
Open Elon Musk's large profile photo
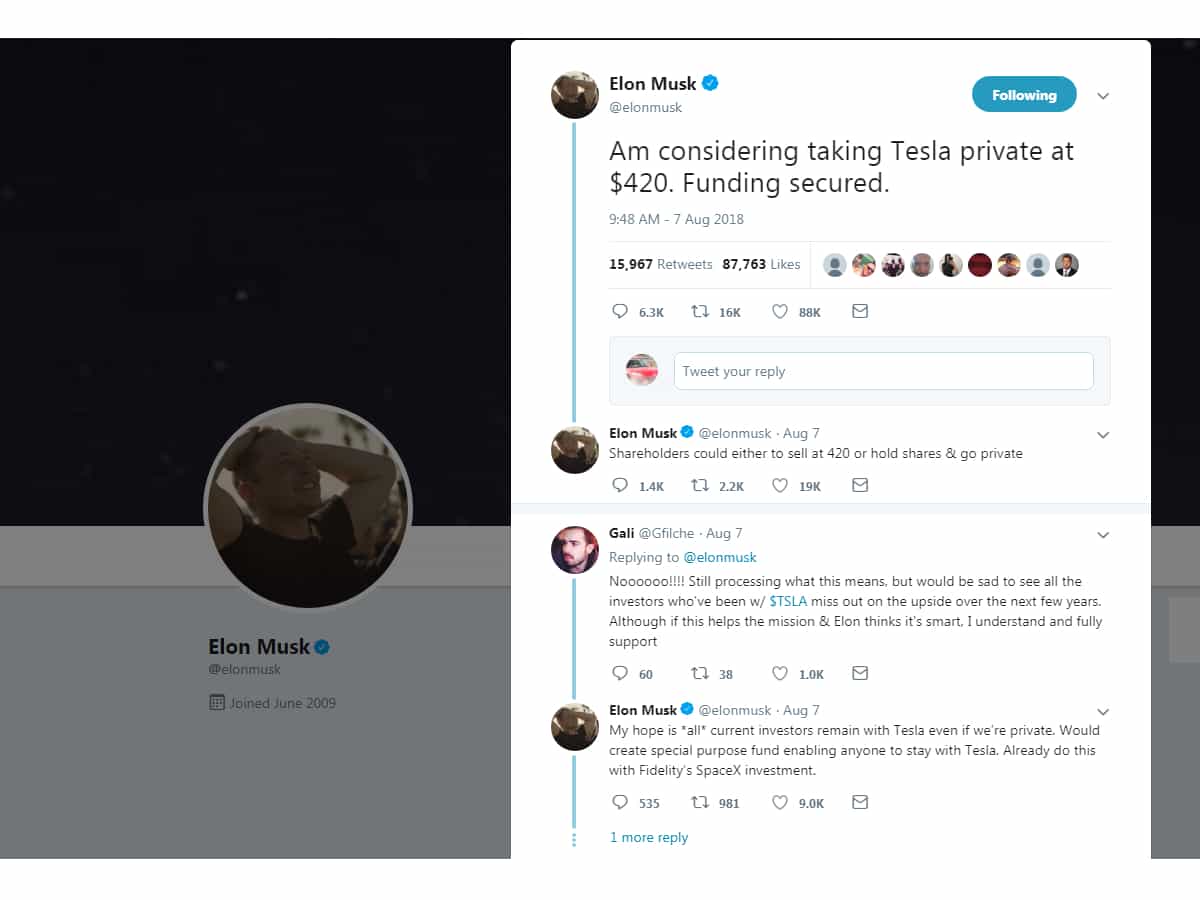click(x=308, y=507)
